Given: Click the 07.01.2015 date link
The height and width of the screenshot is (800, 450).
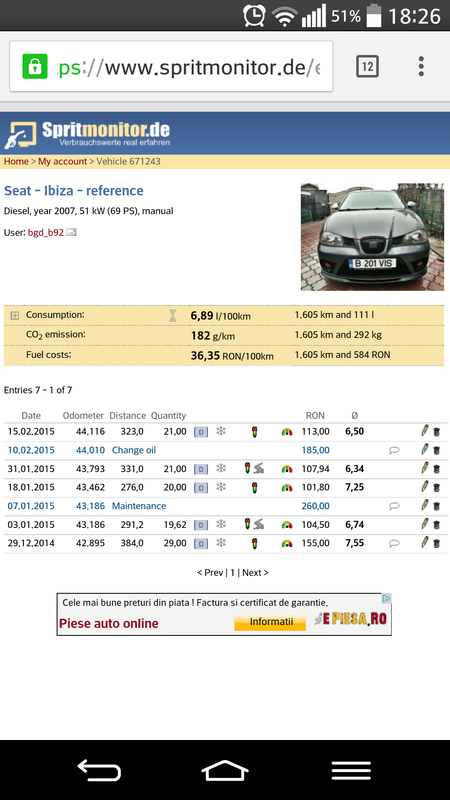Looking at the screenshot, I should click(x=31, y=506).
